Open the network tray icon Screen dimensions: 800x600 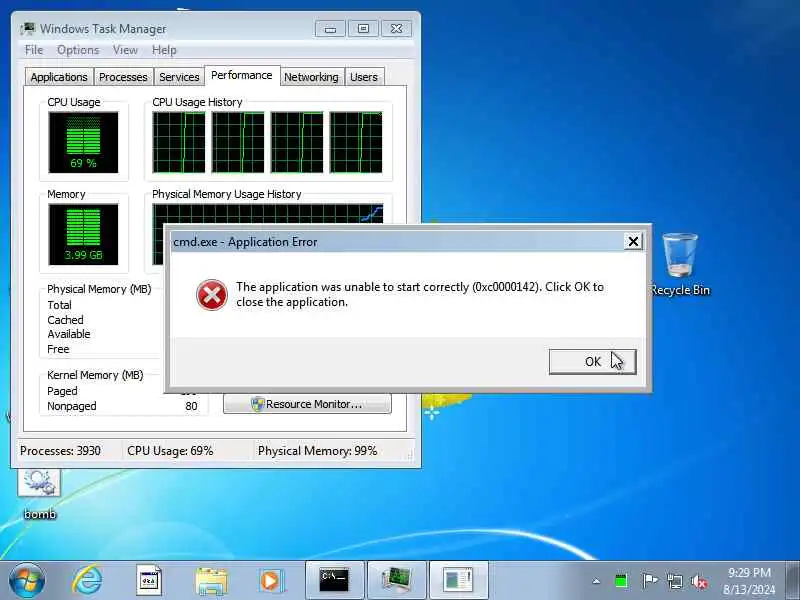point(674,581)
